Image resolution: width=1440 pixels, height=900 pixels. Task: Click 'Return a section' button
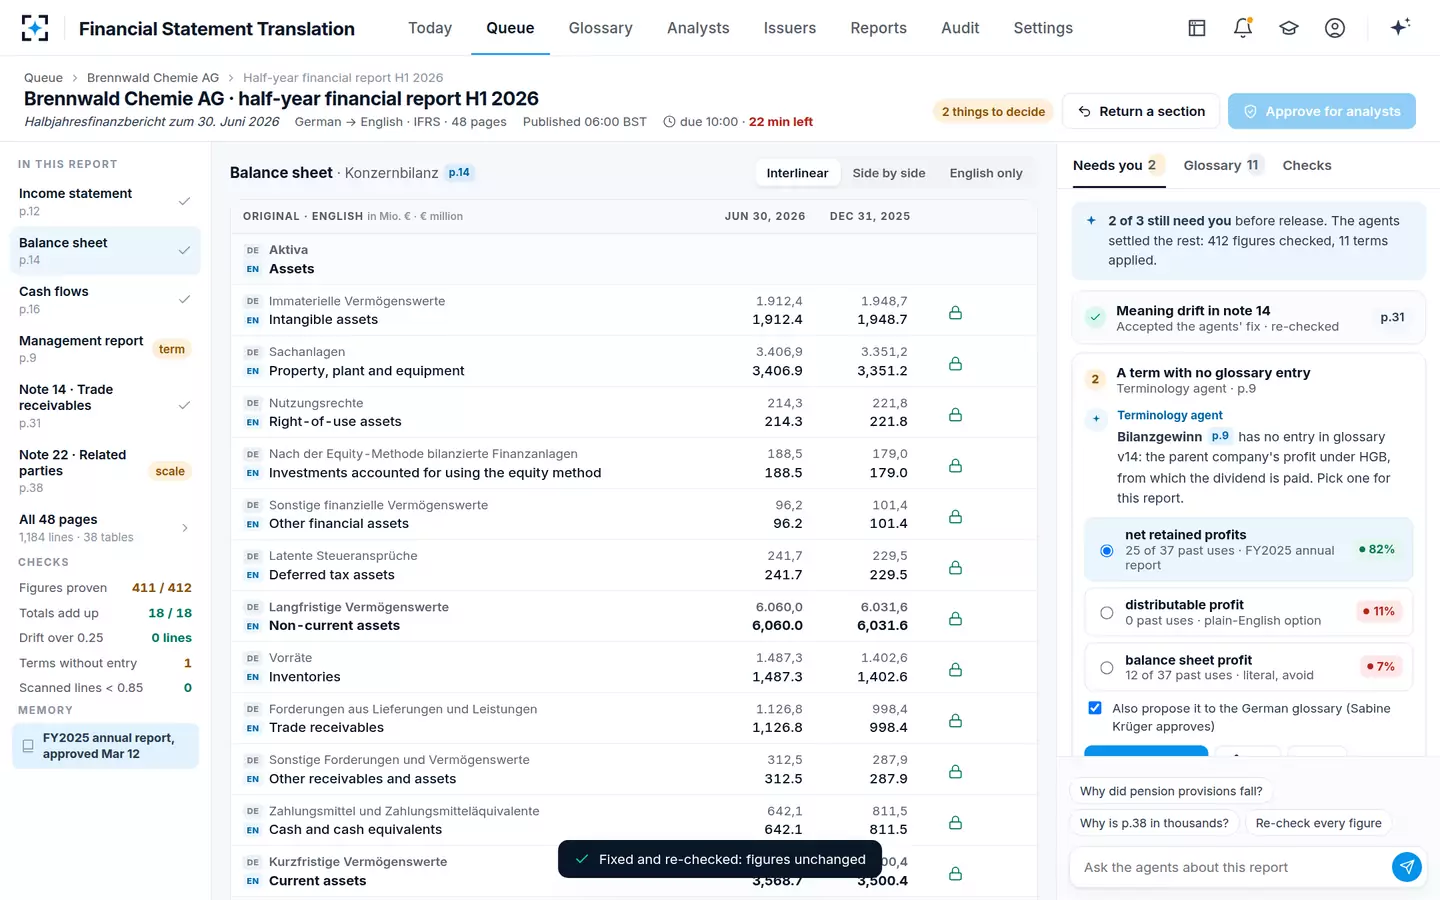pyautogui.click(x=1141, y=111)
